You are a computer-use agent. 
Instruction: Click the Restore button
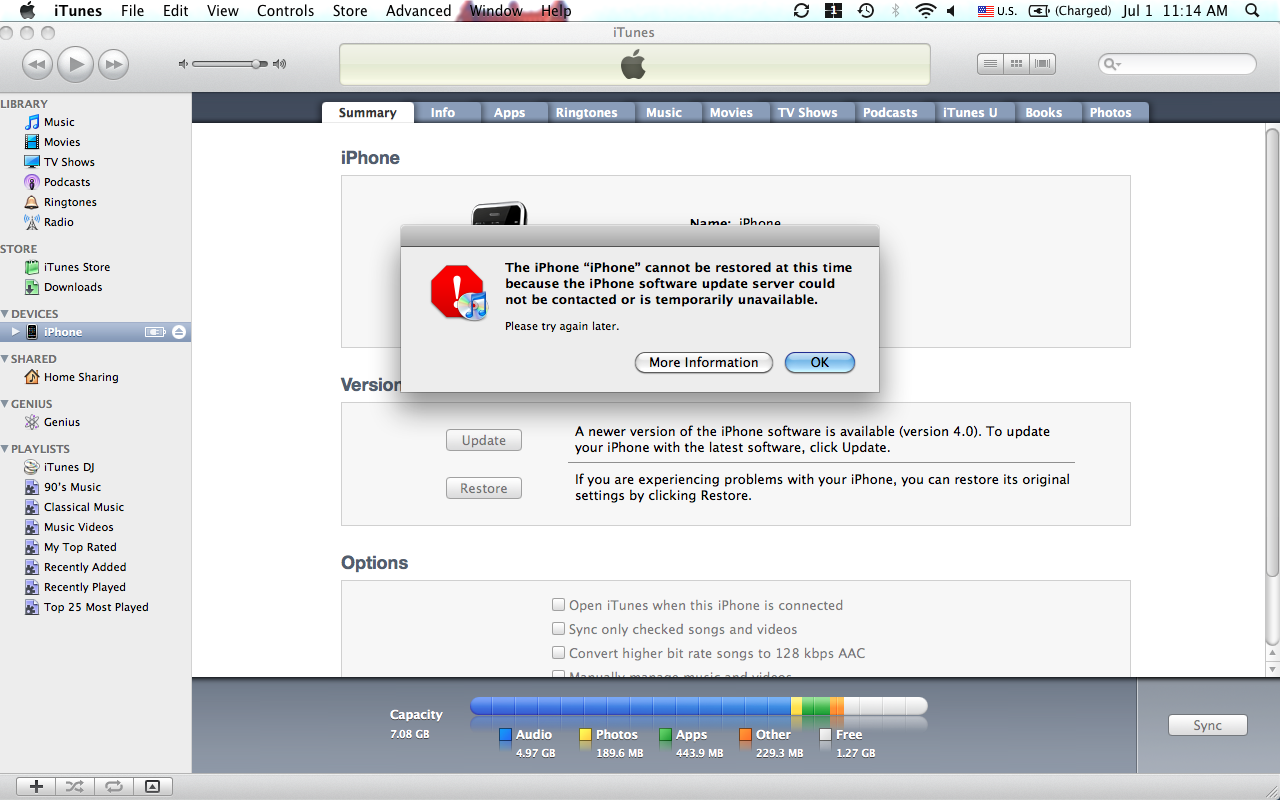click(x=484, y=488)
